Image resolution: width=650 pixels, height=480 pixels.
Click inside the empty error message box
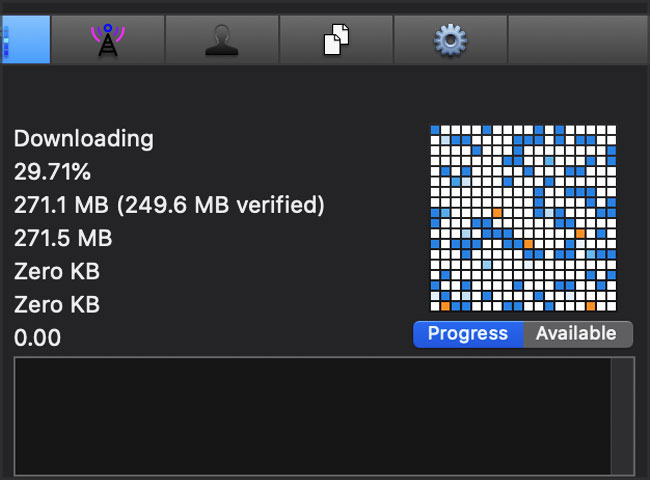point(313,416)
